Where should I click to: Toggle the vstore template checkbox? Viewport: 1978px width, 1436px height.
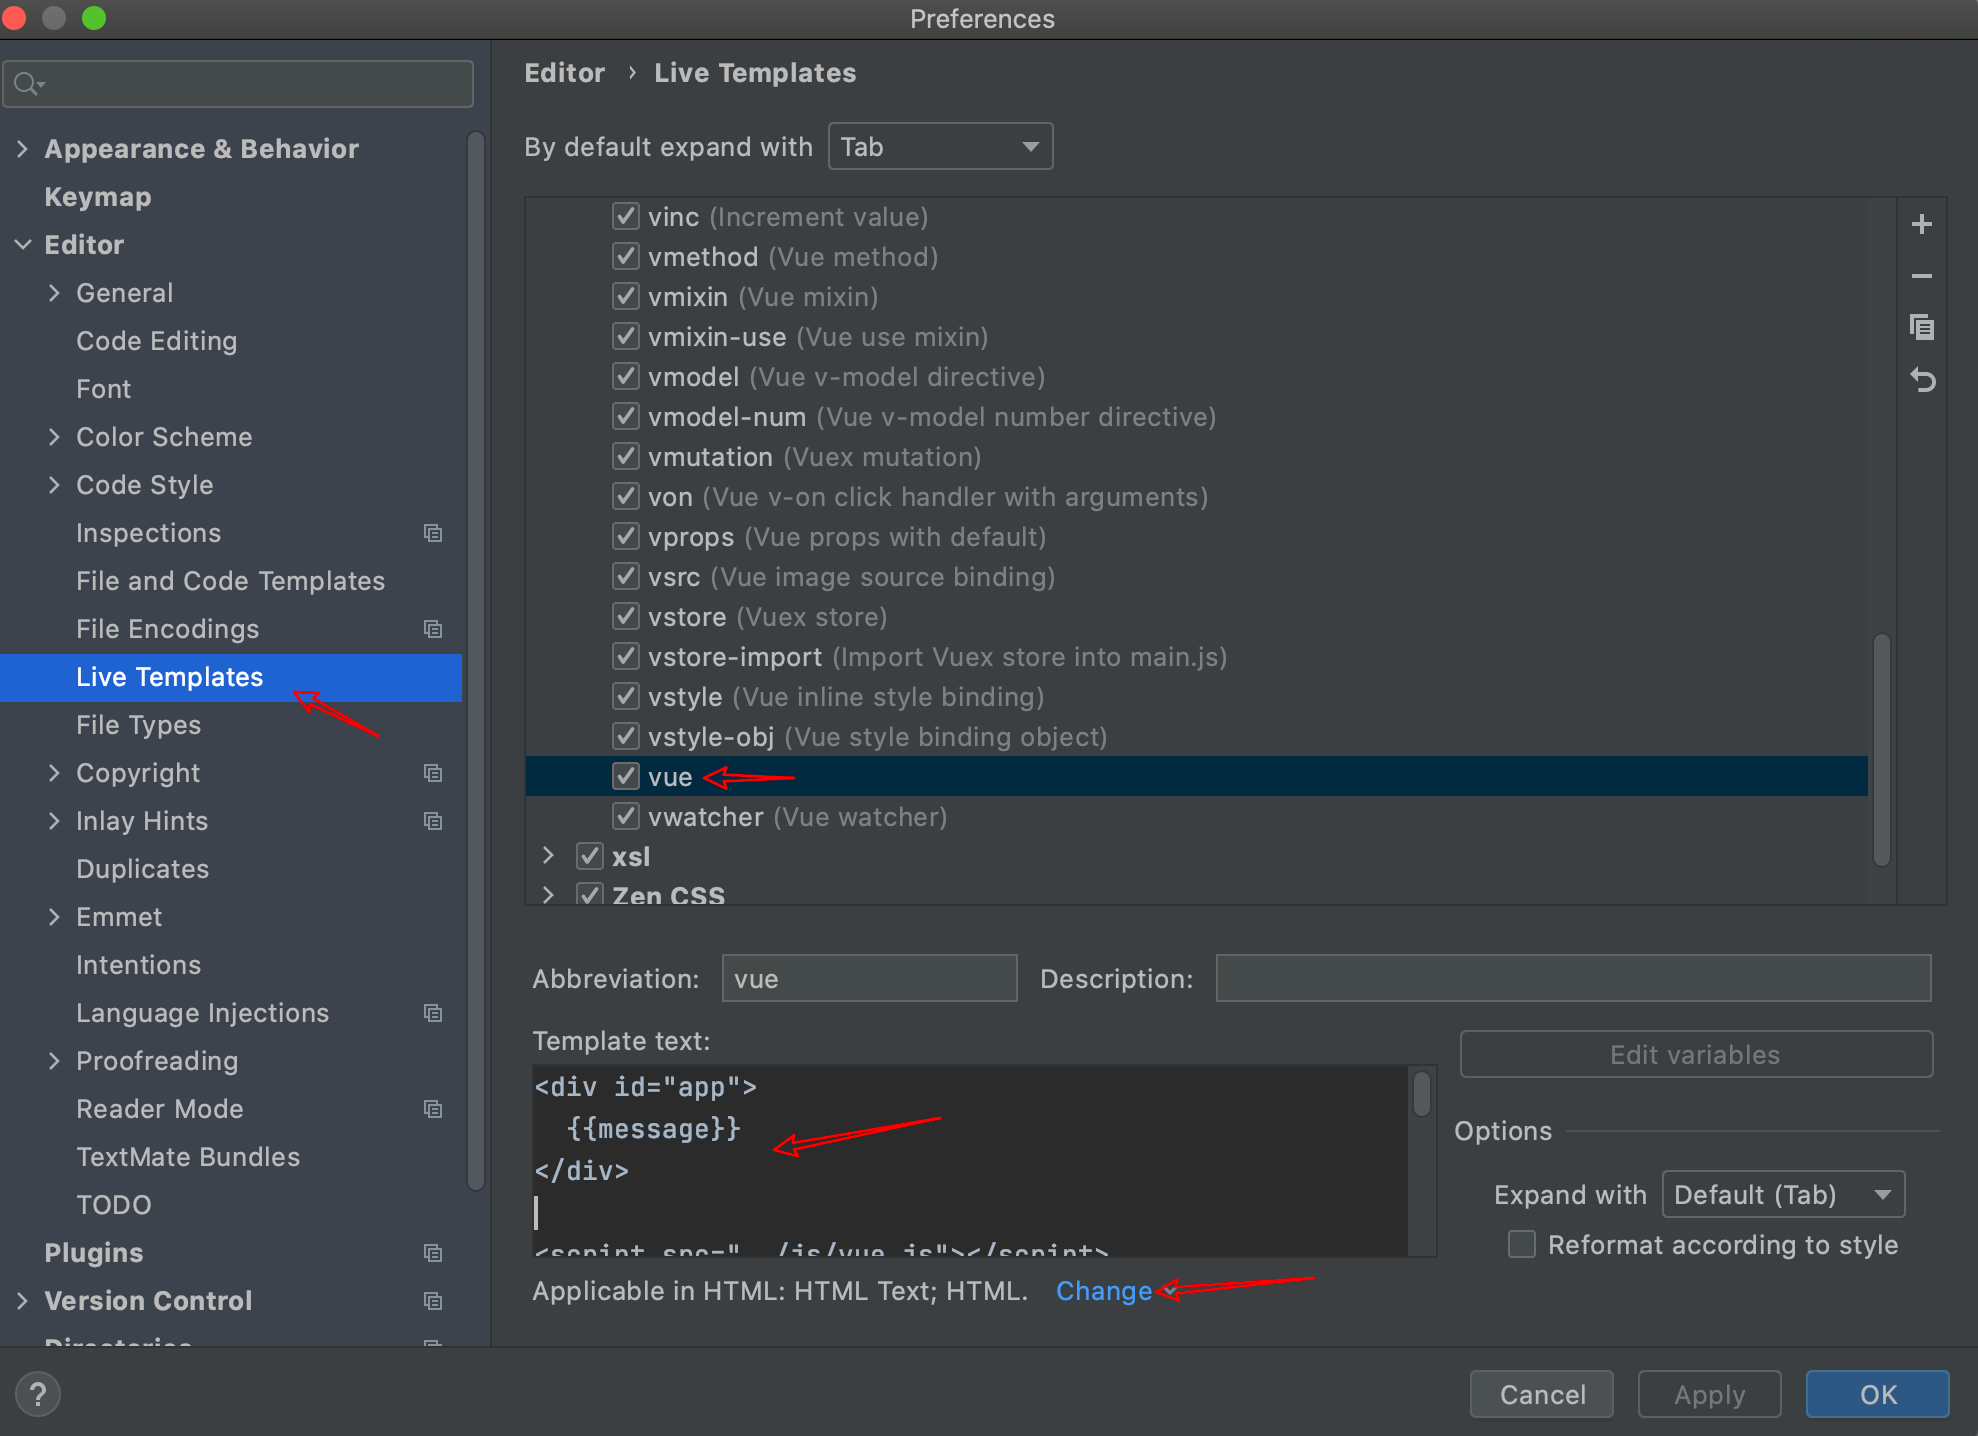(626, 616)
